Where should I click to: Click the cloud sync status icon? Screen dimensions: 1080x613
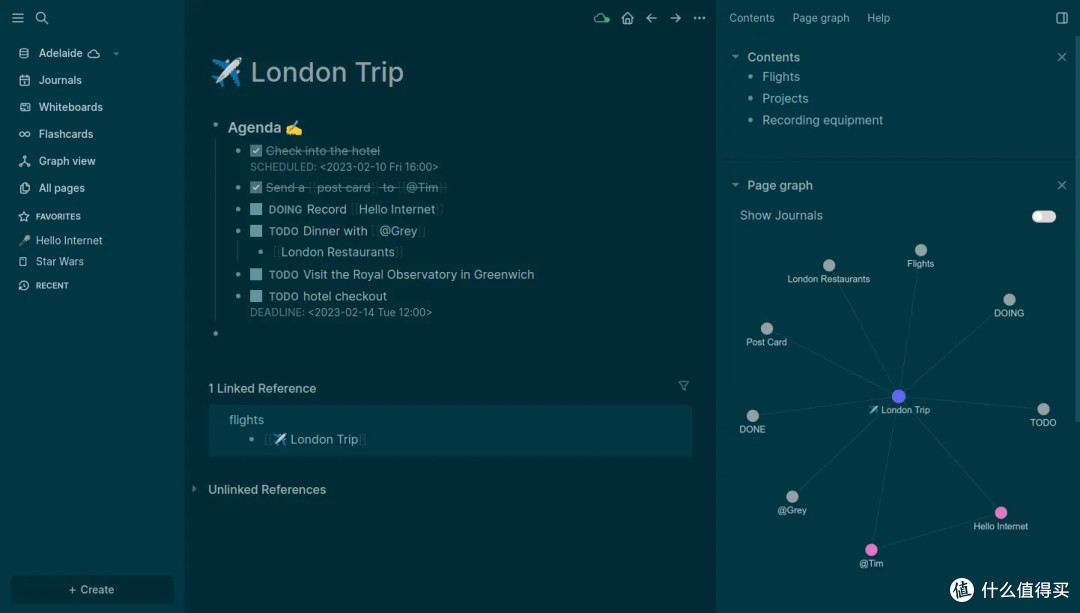click(x=601, y=18)
